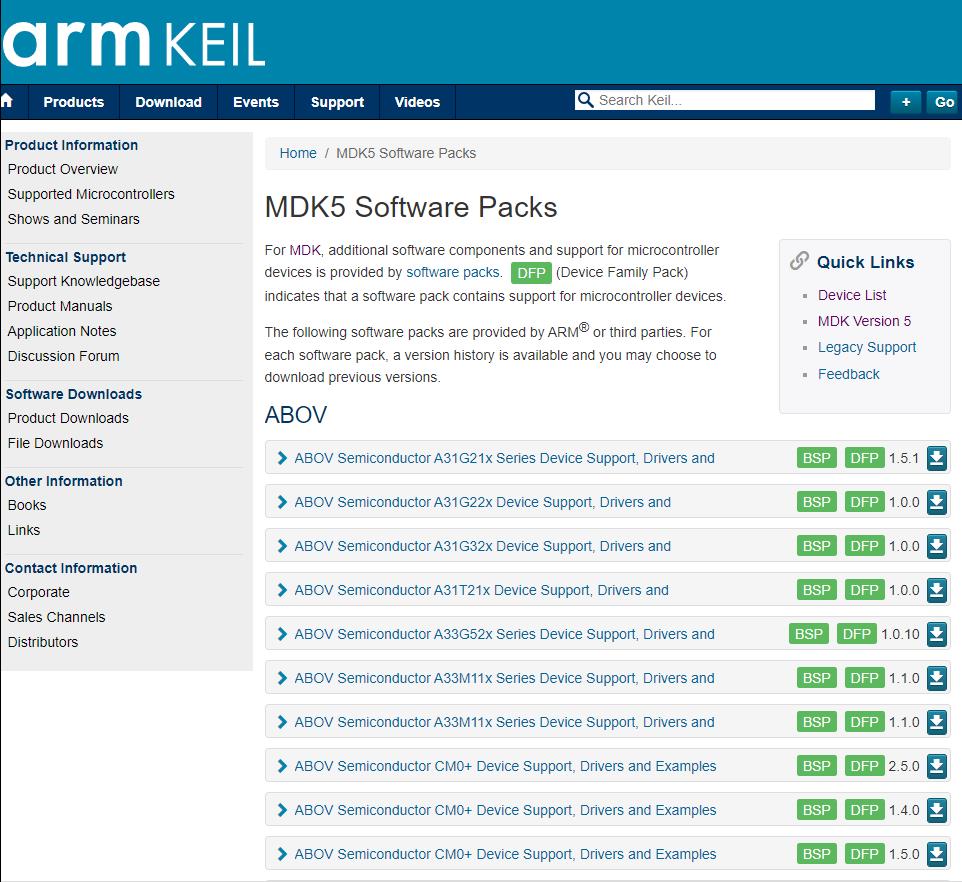Expand the A31G32x Device Support row
Viewport: 962px width, 882px height.
click(282, 546)
